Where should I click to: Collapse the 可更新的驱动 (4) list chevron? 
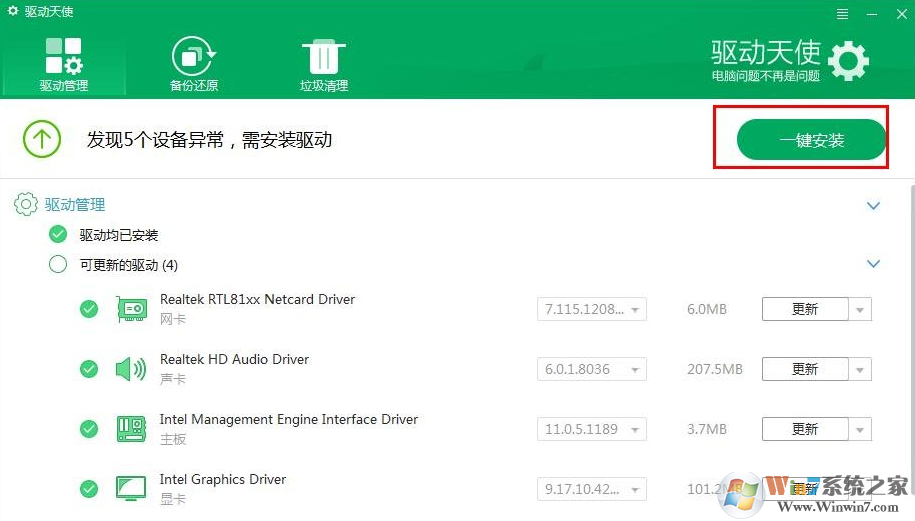click(x=873, y=264)
